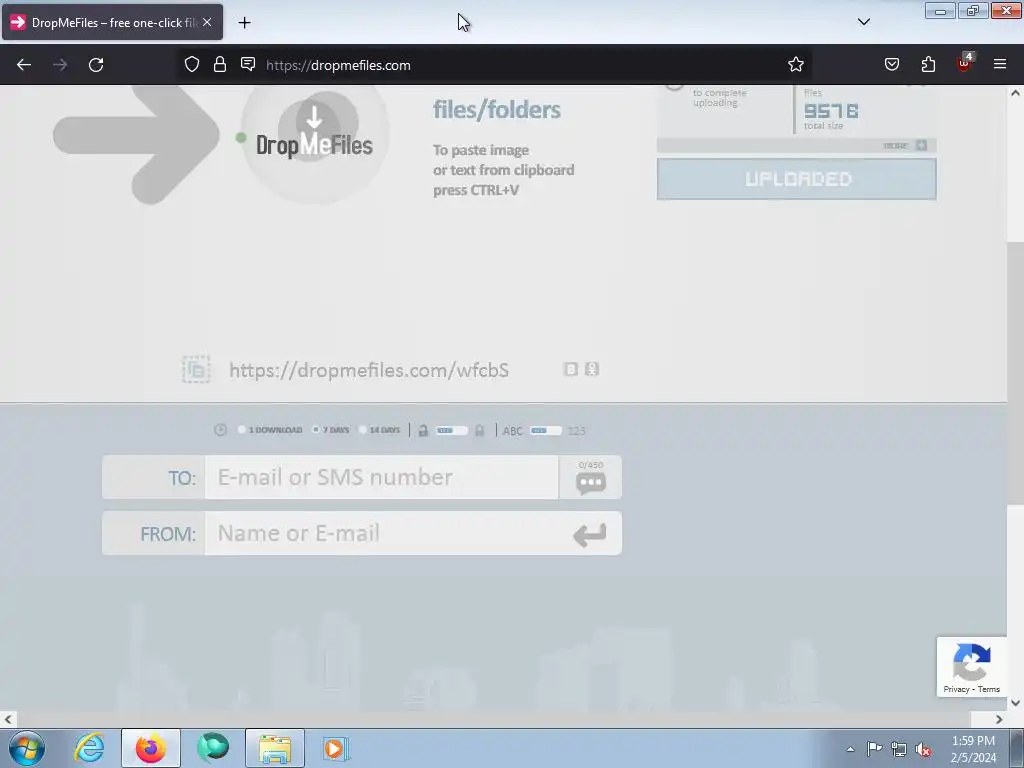Click the closed padlock icon
The height and width of the screenshot is (768, 1024).
pyautogui.click(x=479, y=430)
